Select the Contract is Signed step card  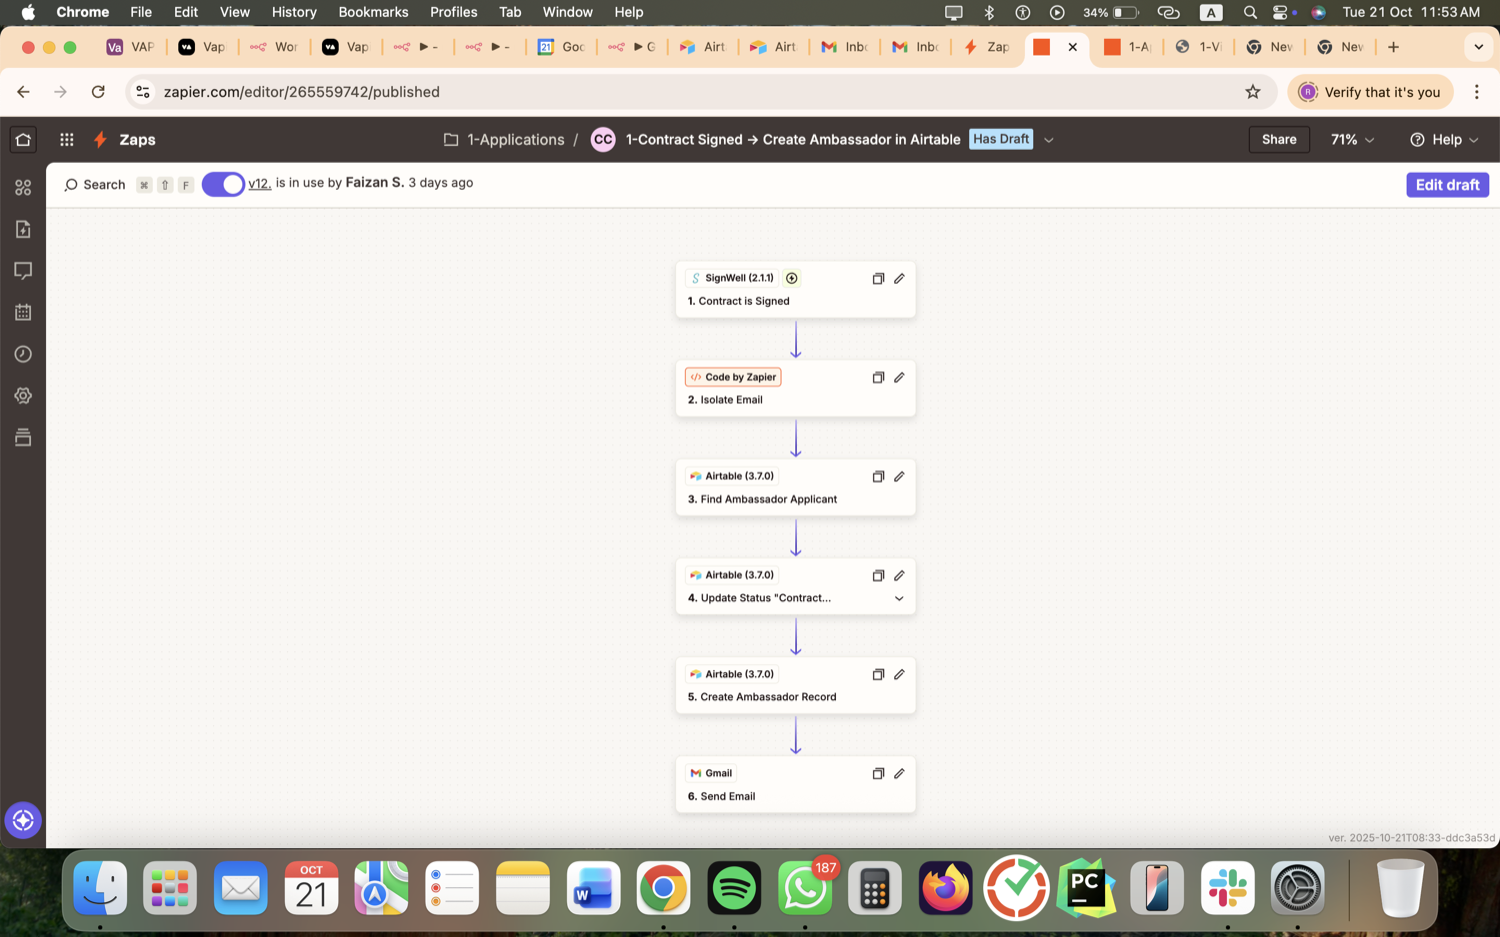pyautogui.click(x=796, y=290)
